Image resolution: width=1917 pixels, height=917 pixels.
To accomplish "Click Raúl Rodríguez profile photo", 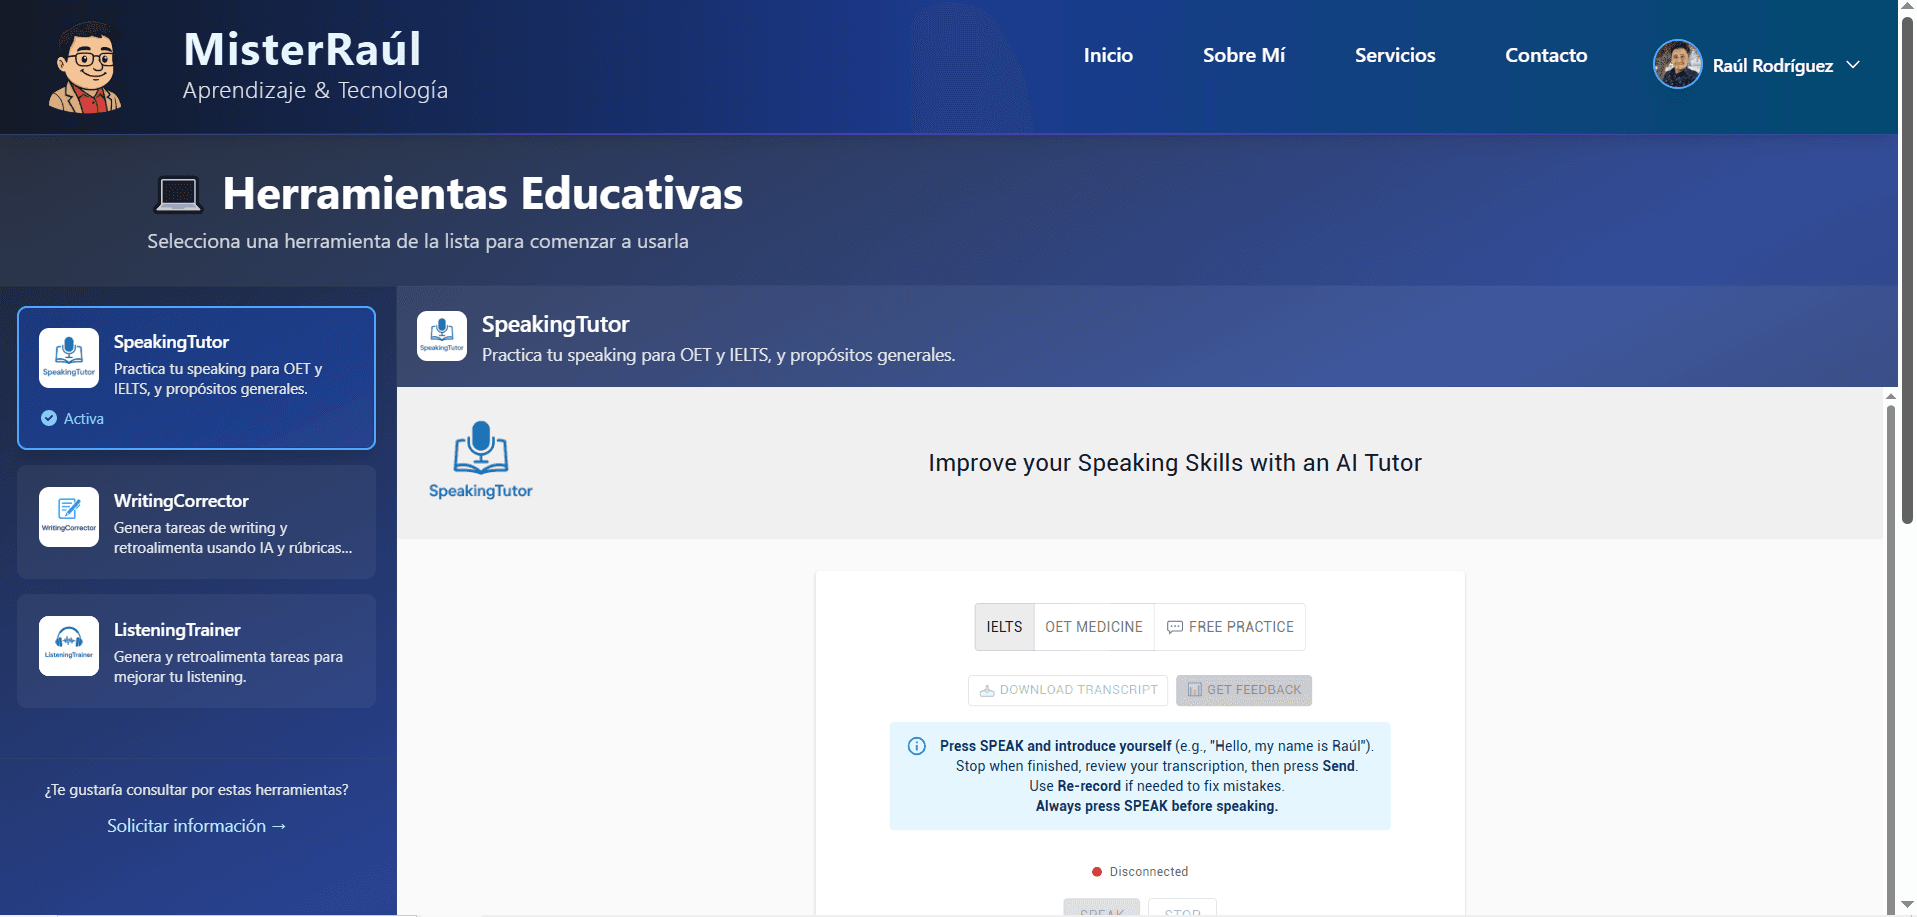I will [1677, 65].
